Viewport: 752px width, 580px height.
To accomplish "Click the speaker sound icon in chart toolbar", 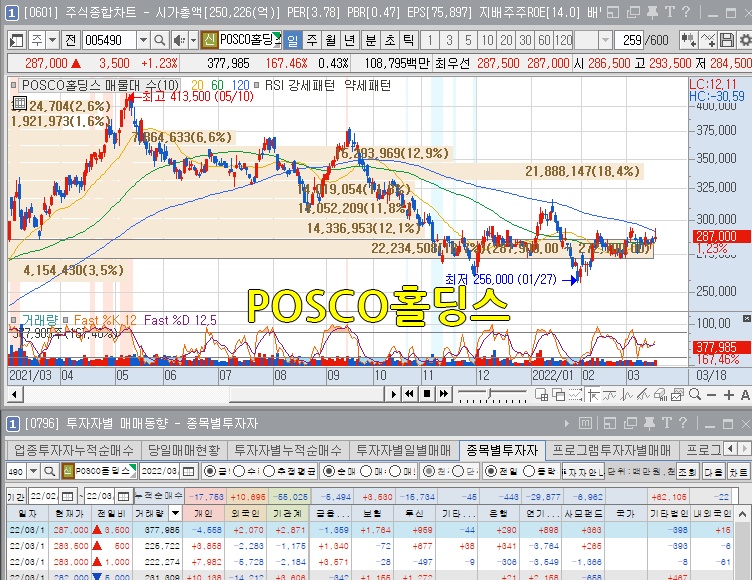I will pyautogui.click(x=179, y=40).
